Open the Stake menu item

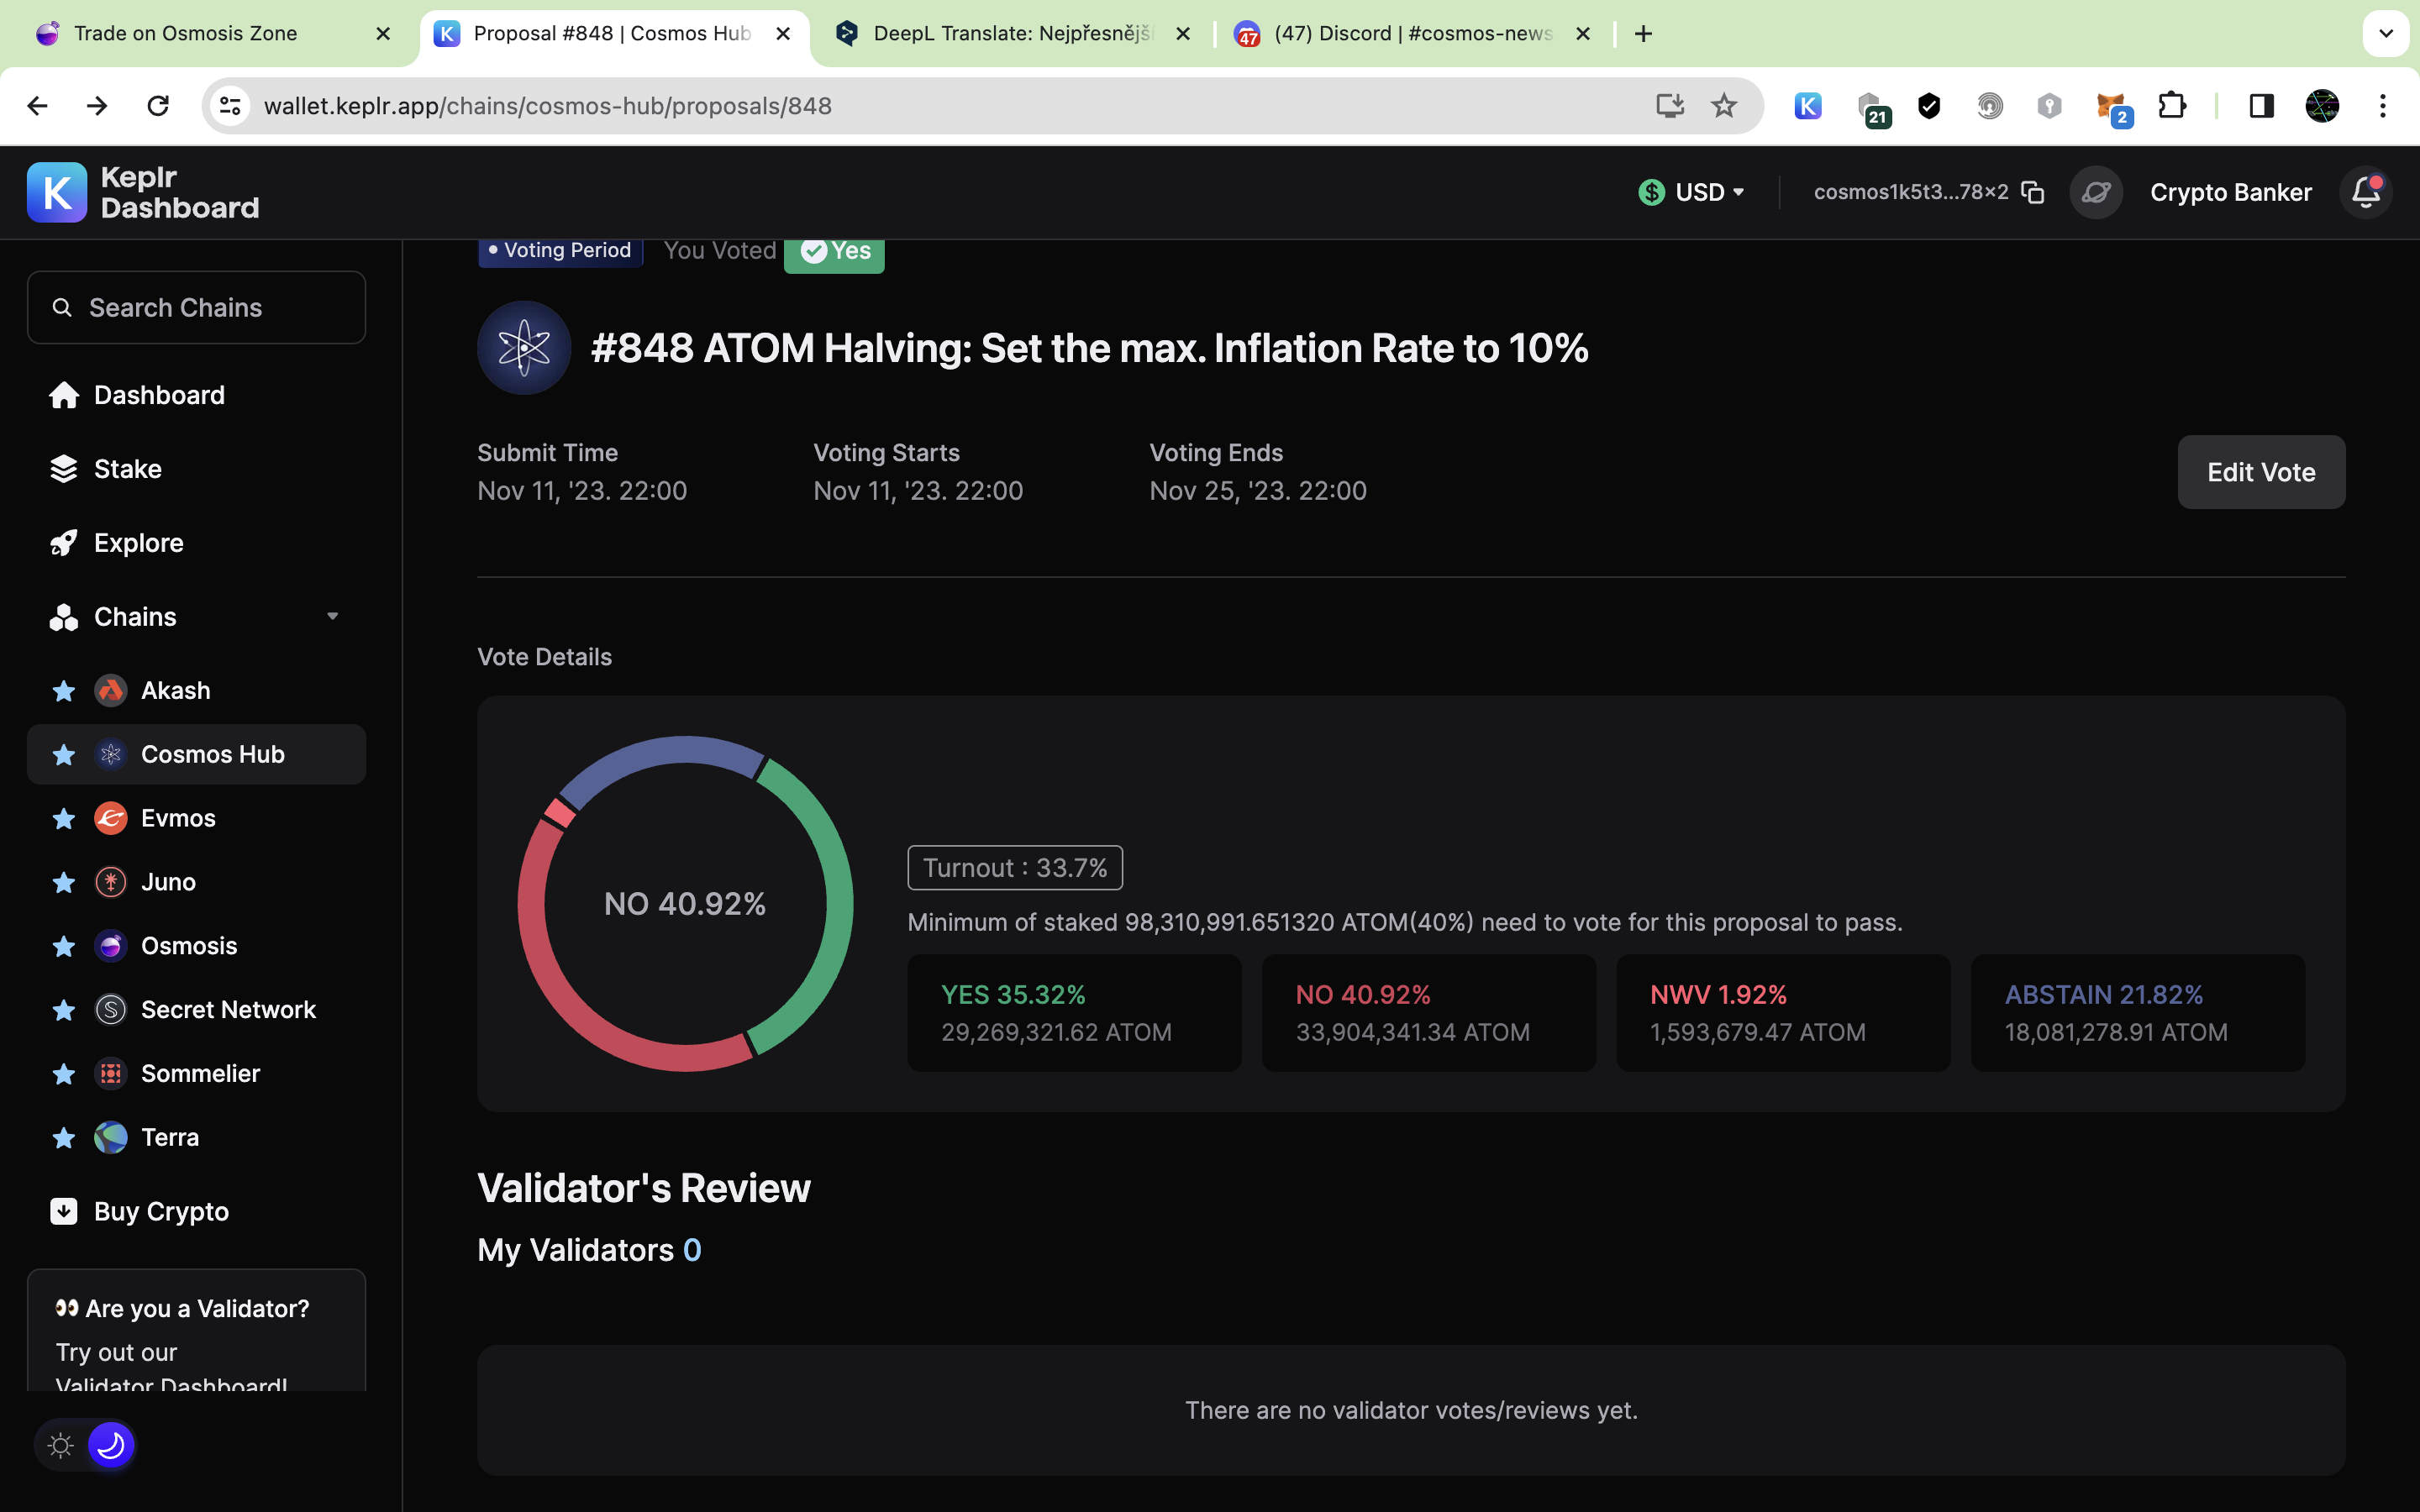[x=127, y=469]
